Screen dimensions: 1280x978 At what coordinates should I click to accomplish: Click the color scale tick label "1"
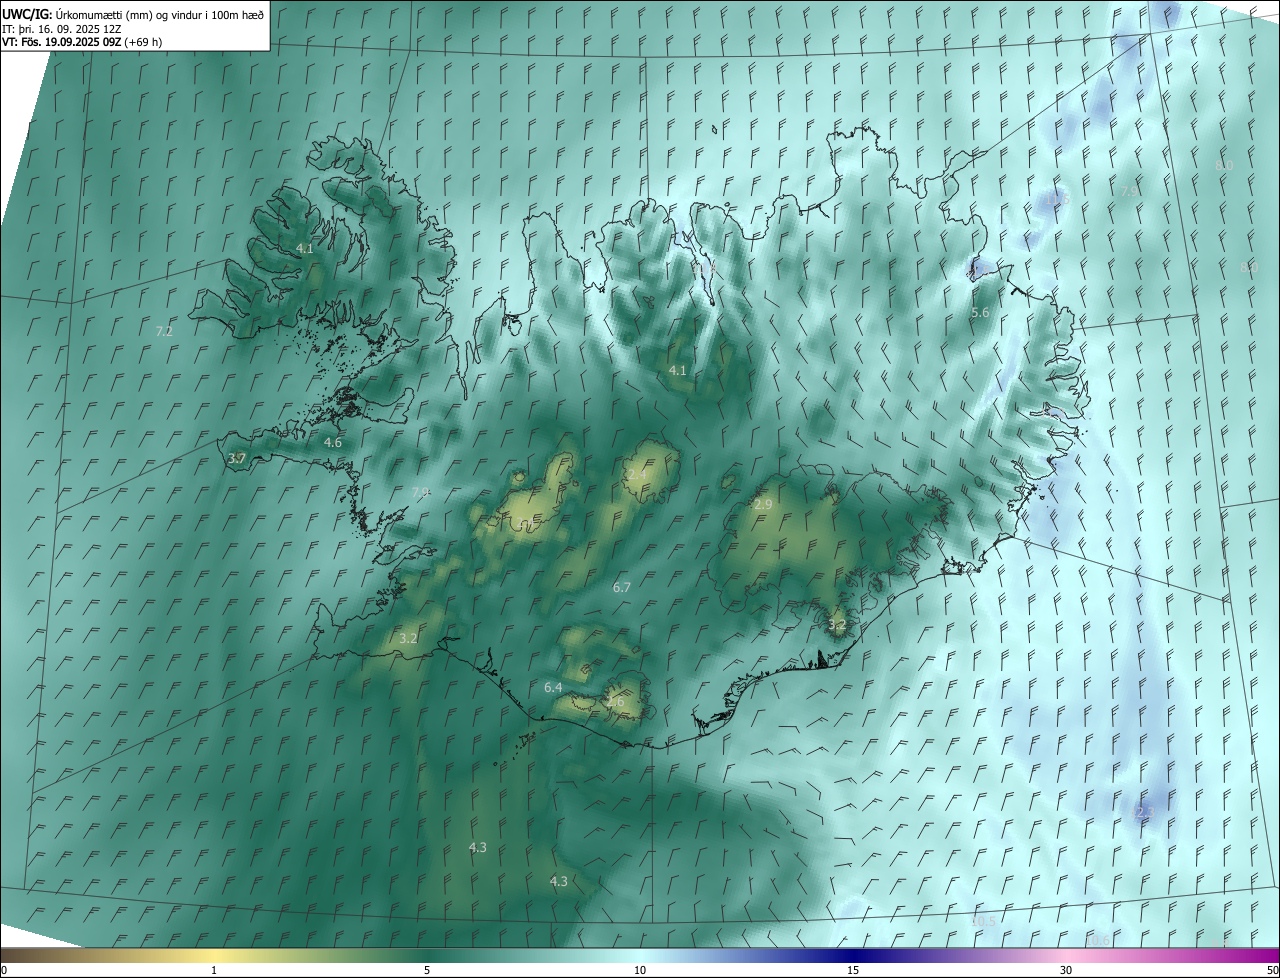coord(214,970)
